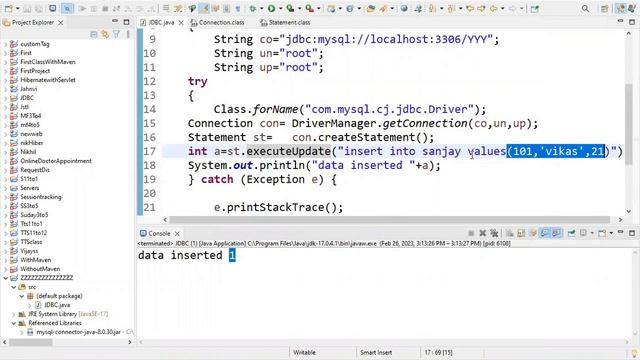Click the Terminate square icon in Console
Viewport: 640px width, 360px height.
(471, 233)
